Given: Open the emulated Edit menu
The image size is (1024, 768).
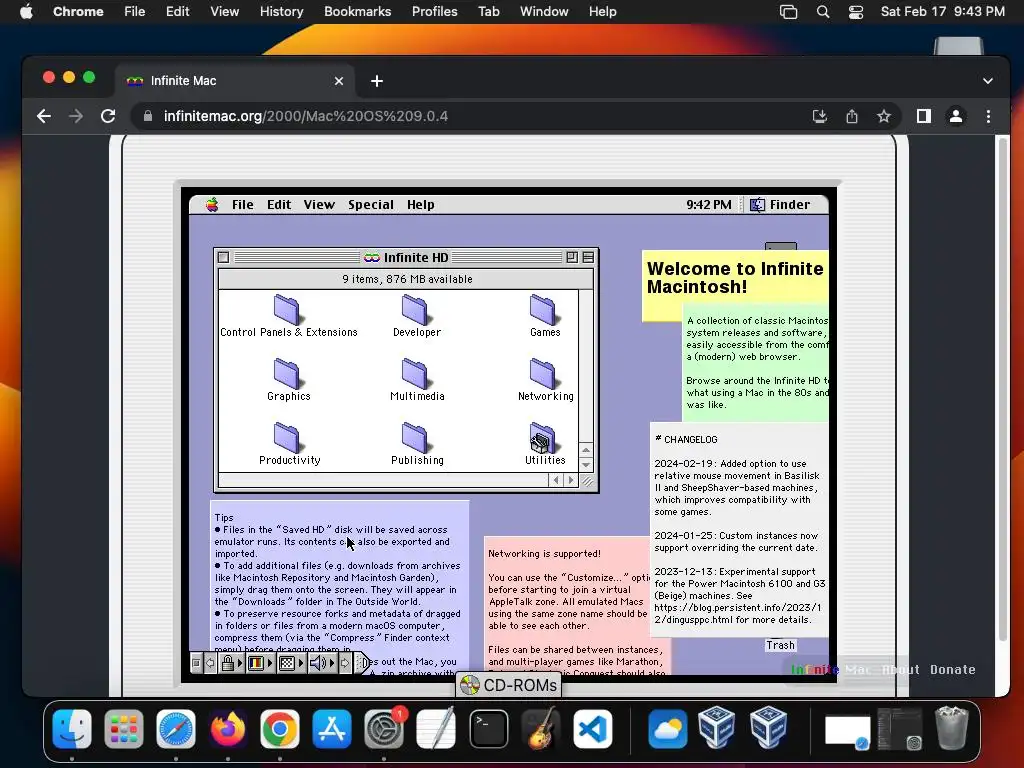Looking at the screenshot, I should point(279,204).
